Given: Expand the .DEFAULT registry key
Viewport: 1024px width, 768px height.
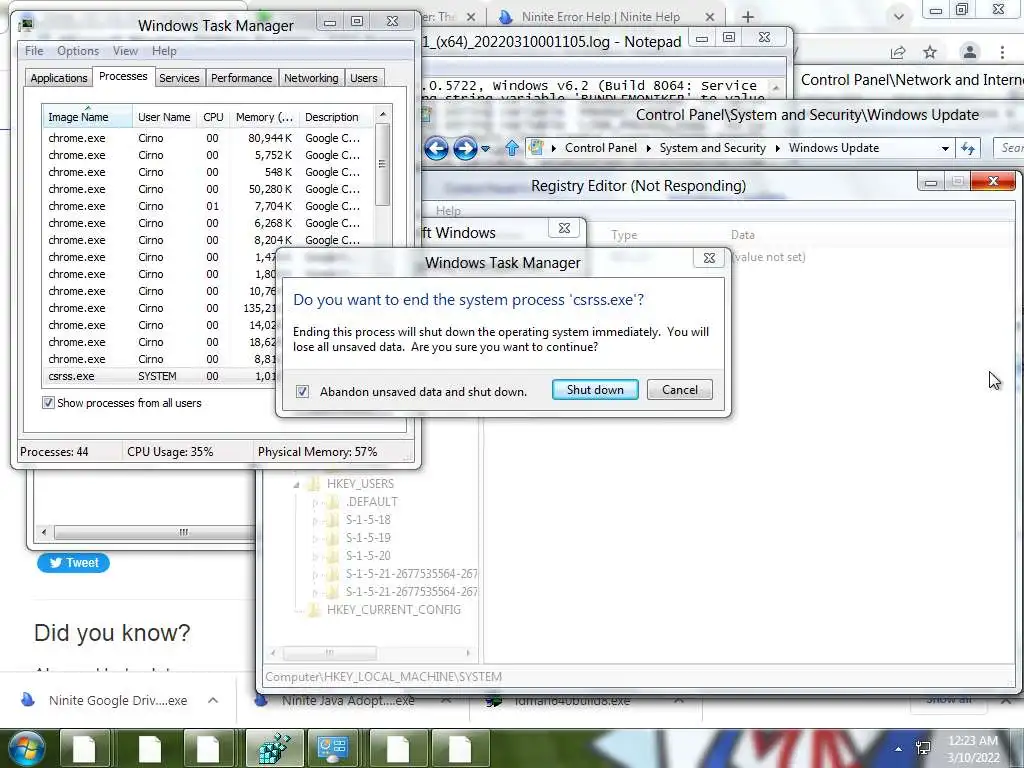Looking at the screenshot, I should click(315, 502).
